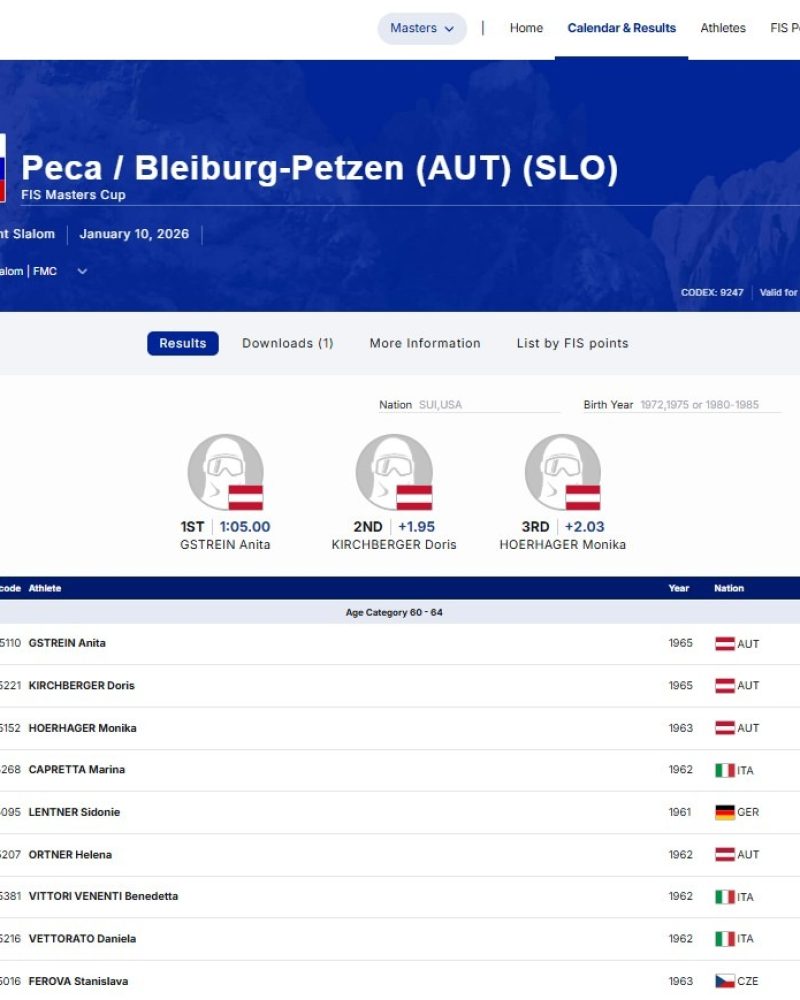
Task: Click the Home navigation link
Action: pos(526,28)
